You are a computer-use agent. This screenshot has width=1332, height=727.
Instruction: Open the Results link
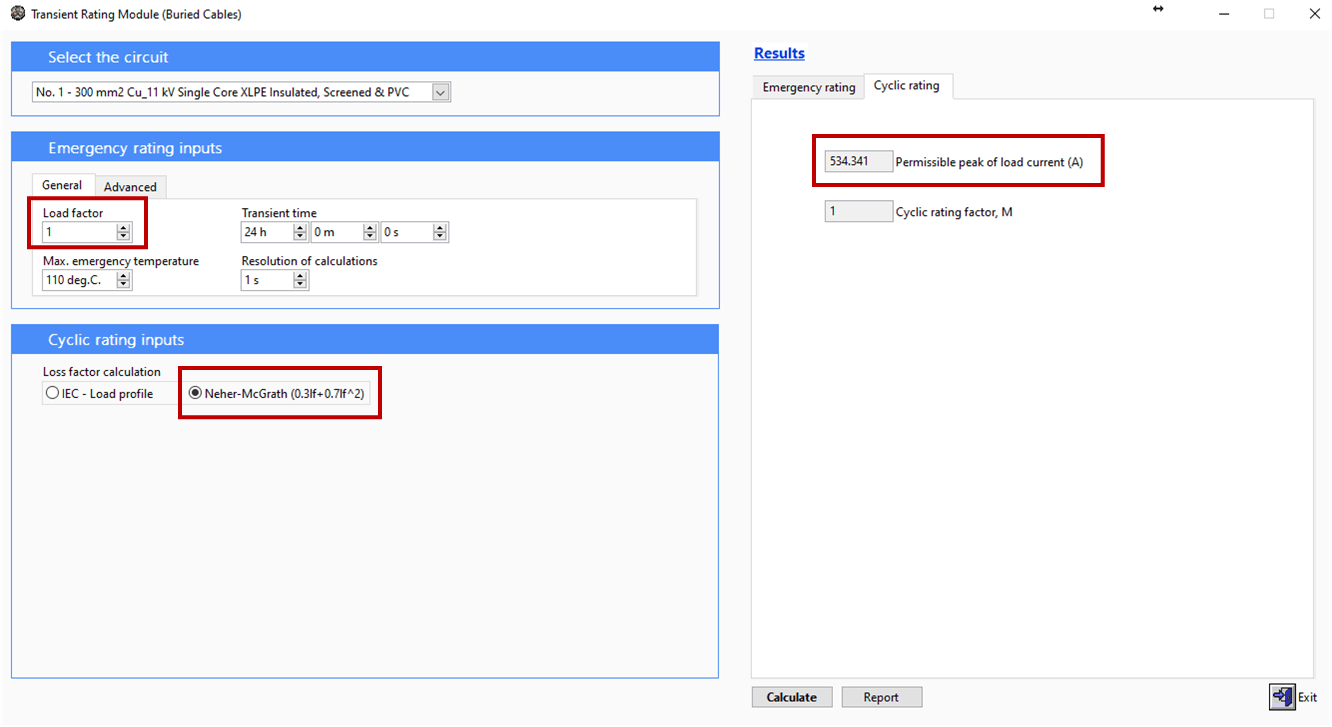coord(779,54)
